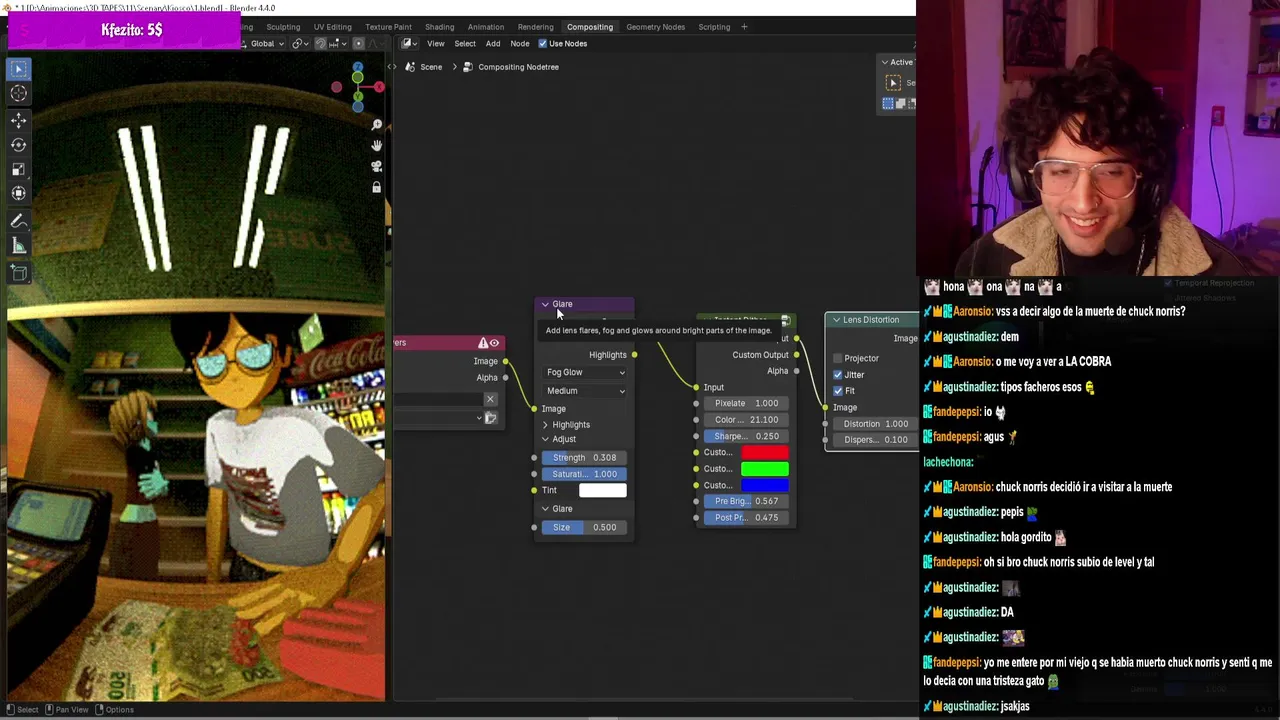
Task: Switch to the Sculpting workspace tab
Action: pos(283,27)
